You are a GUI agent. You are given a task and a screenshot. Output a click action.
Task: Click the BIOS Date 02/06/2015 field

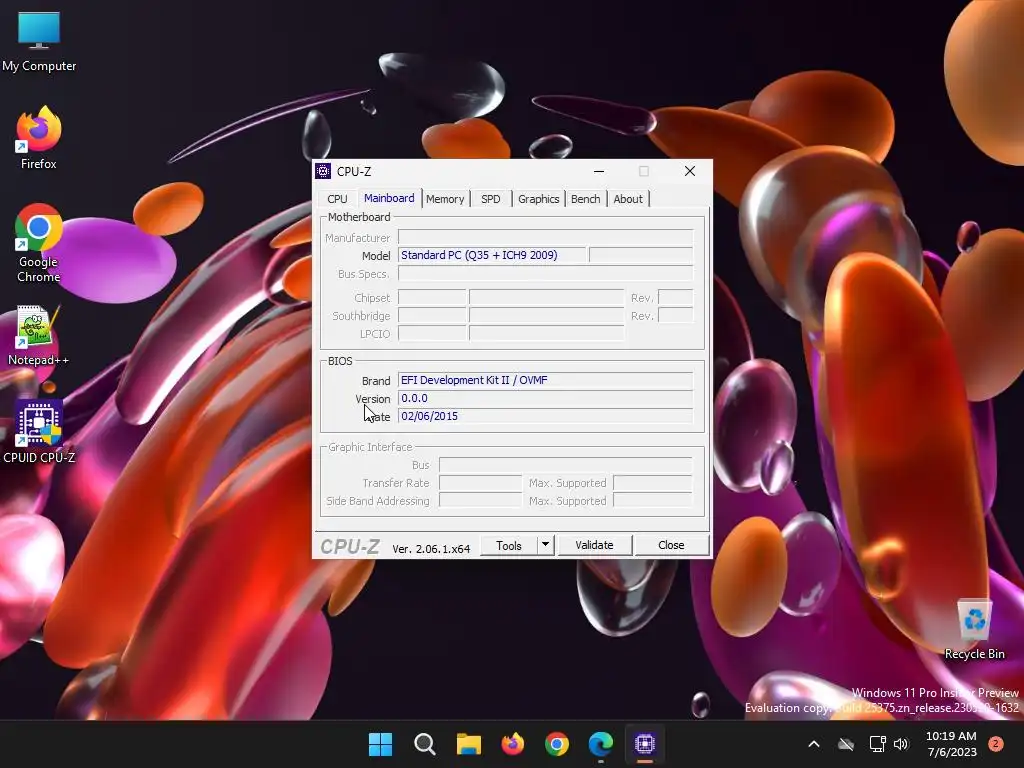coord(545,416)
